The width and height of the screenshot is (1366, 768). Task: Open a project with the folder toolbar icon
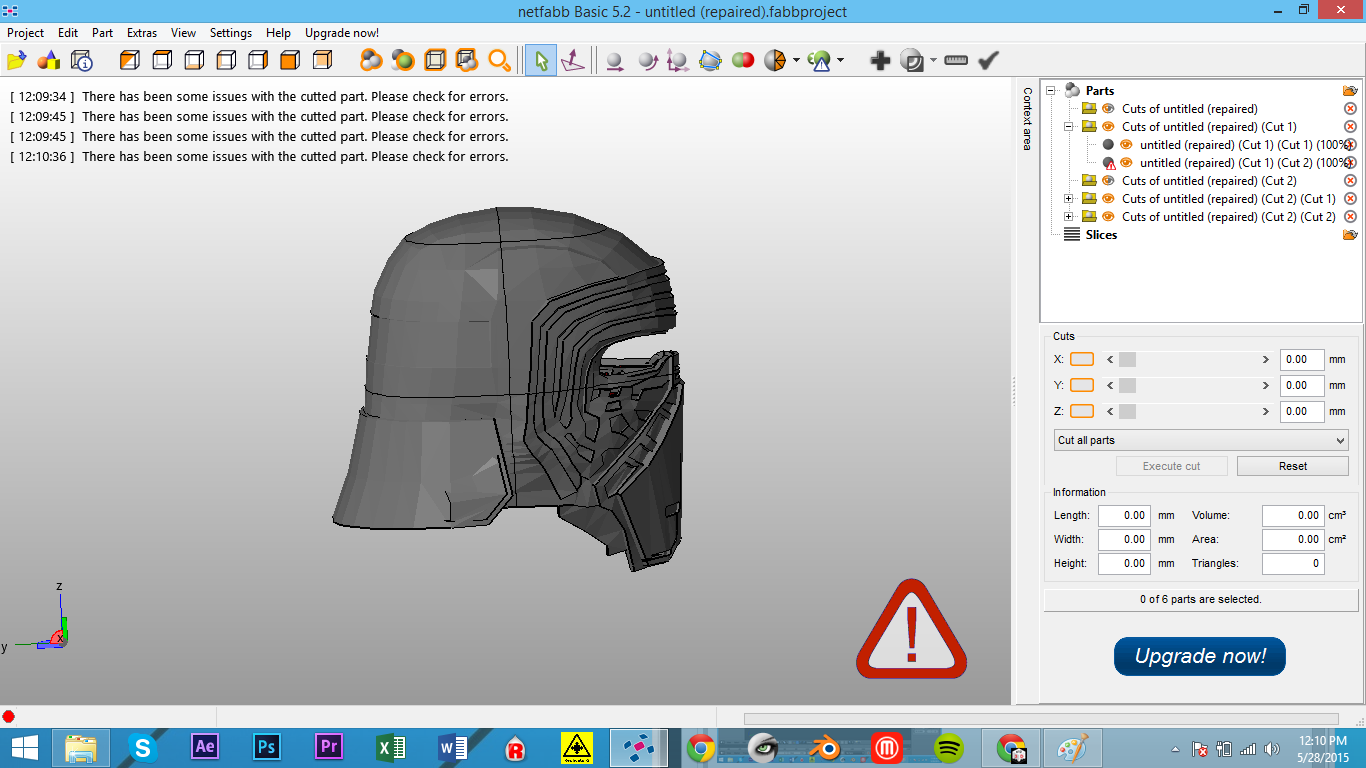[16, 61]
